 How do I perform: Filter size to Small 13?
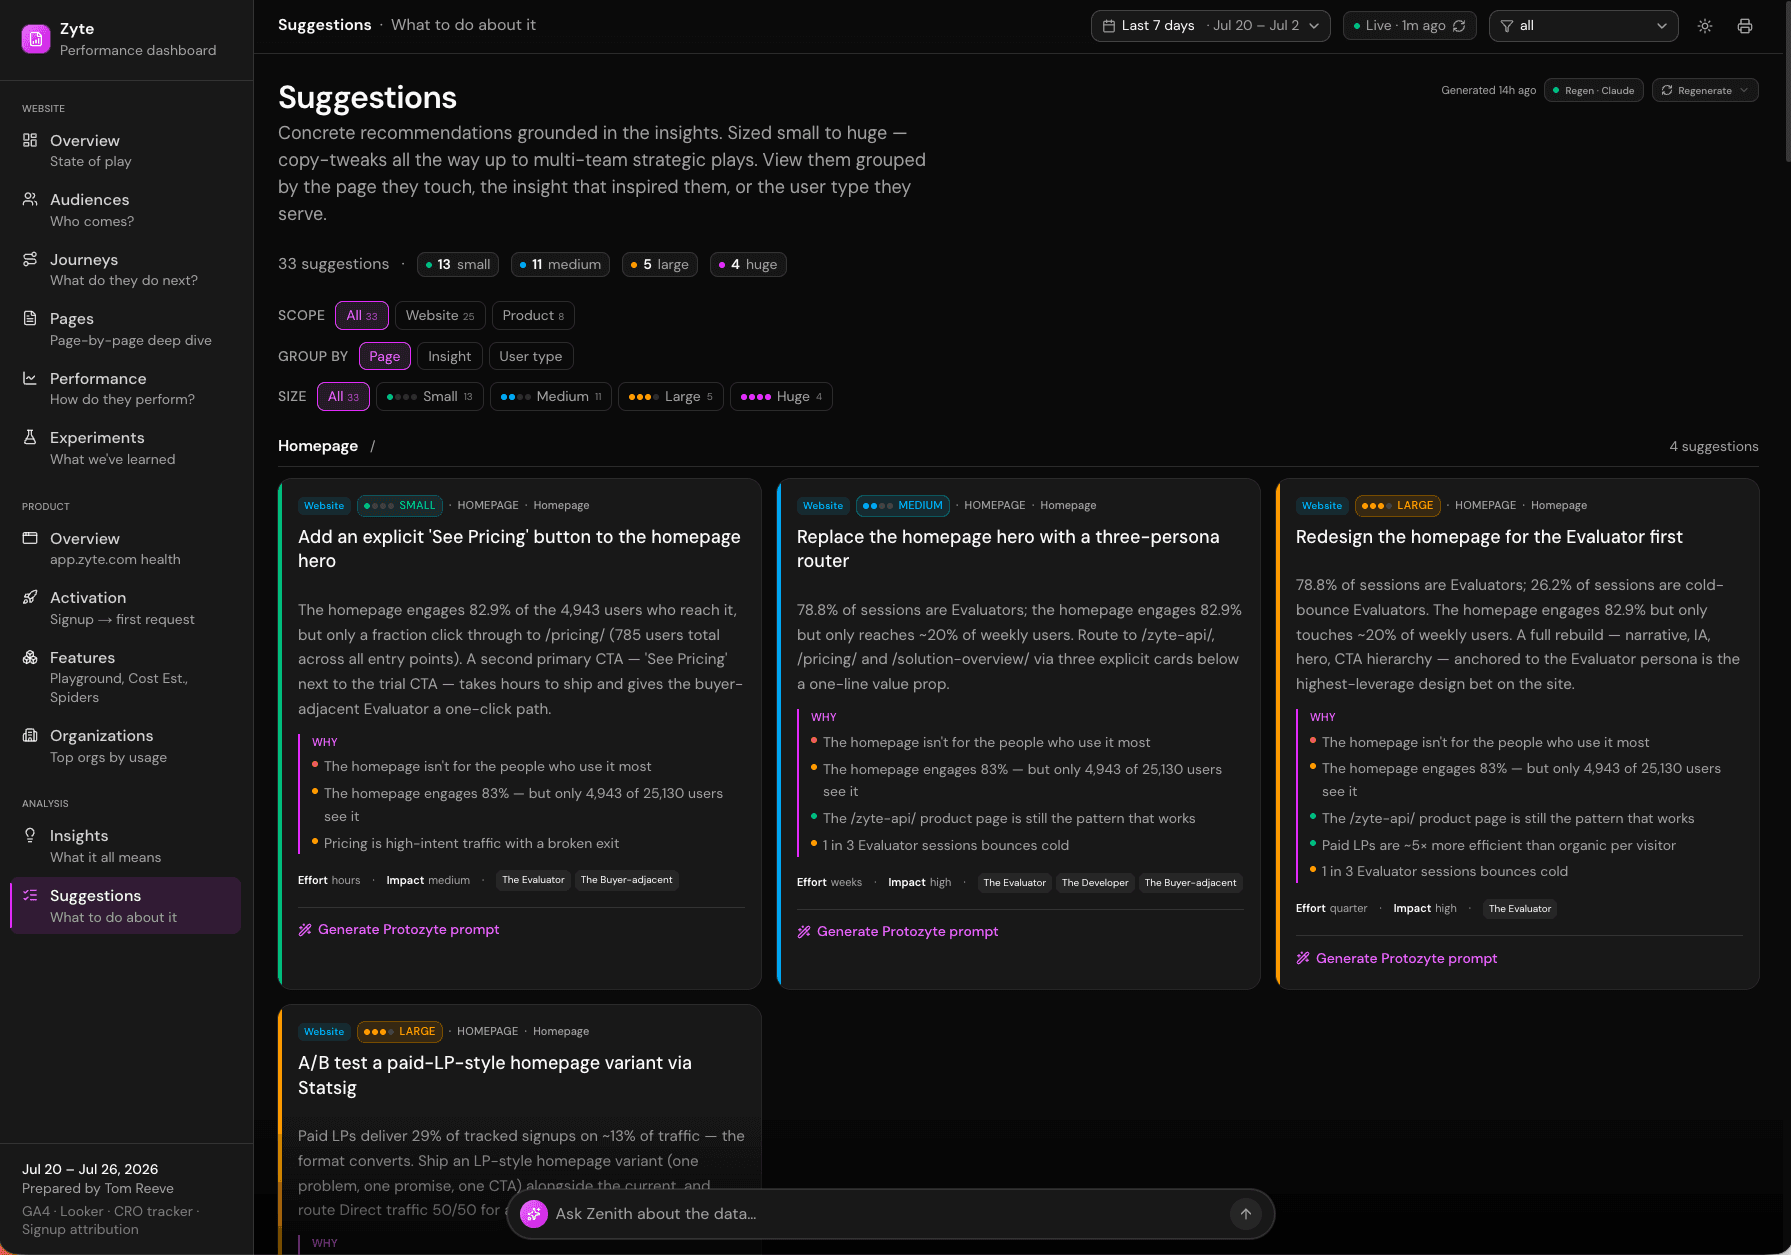[430, 397]
